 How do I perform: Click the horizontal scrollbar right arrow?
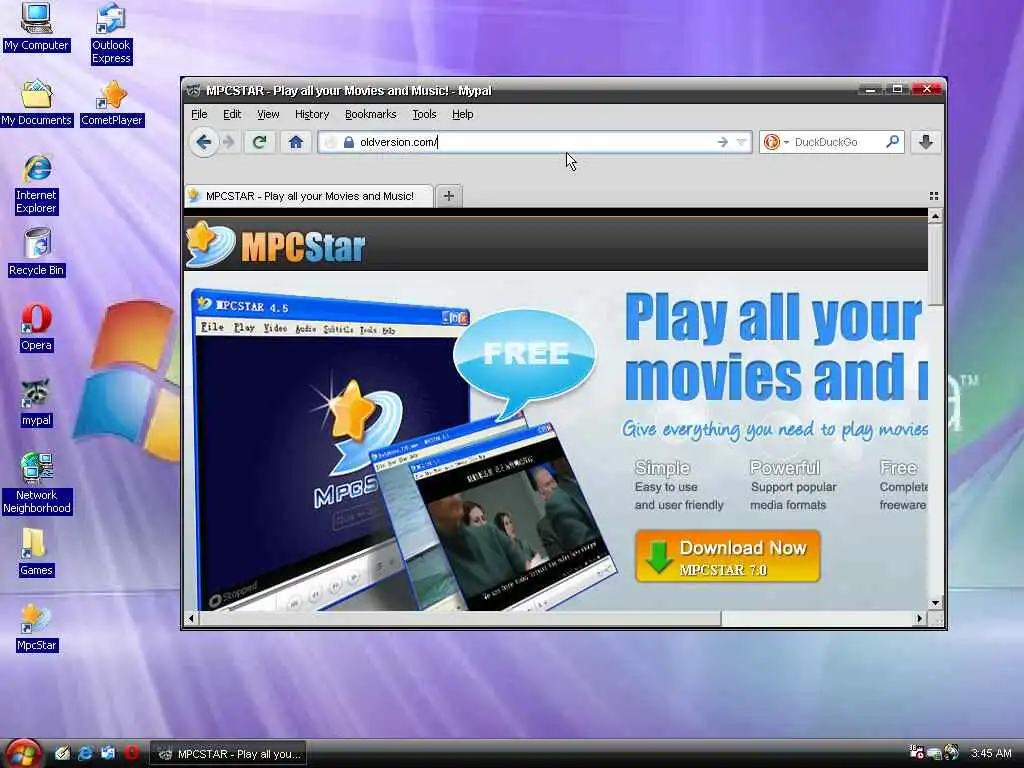[920, 618]
